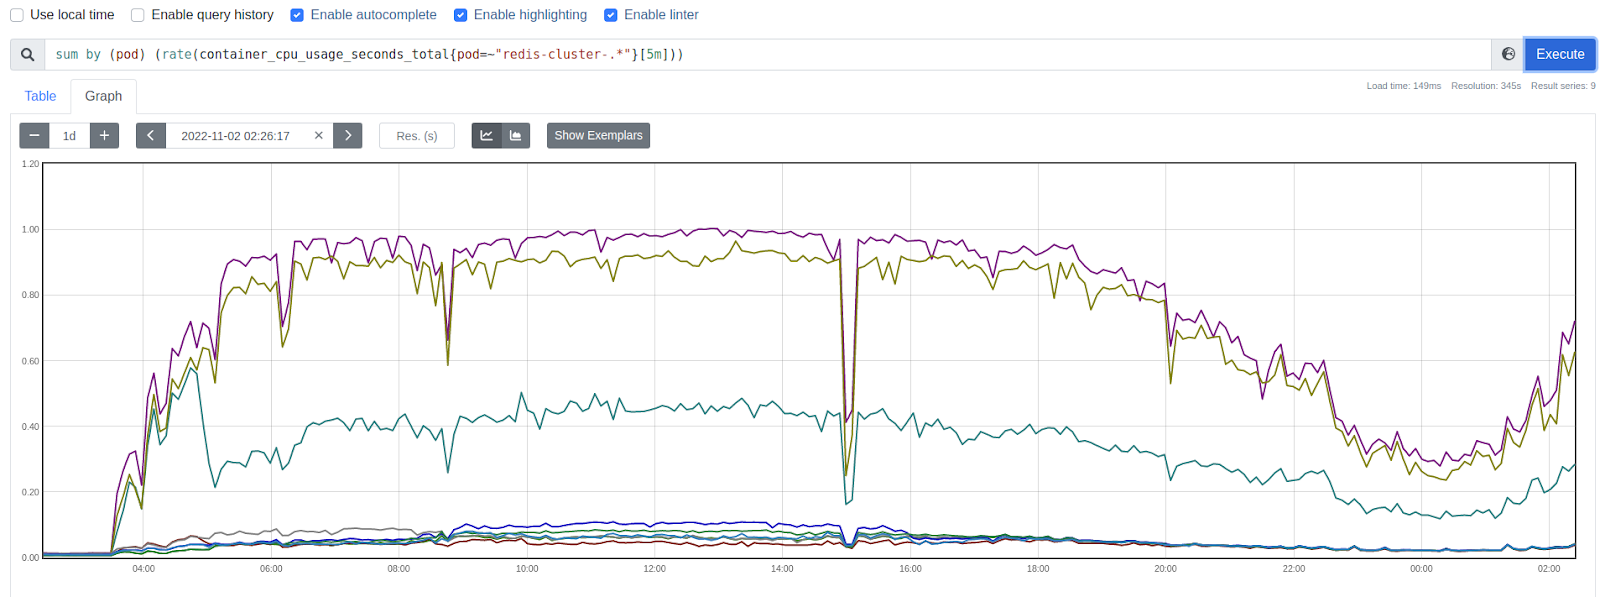Decrease the time range with minus button
This screenshot has width=1600, height=597.
[x=34, y=135]
